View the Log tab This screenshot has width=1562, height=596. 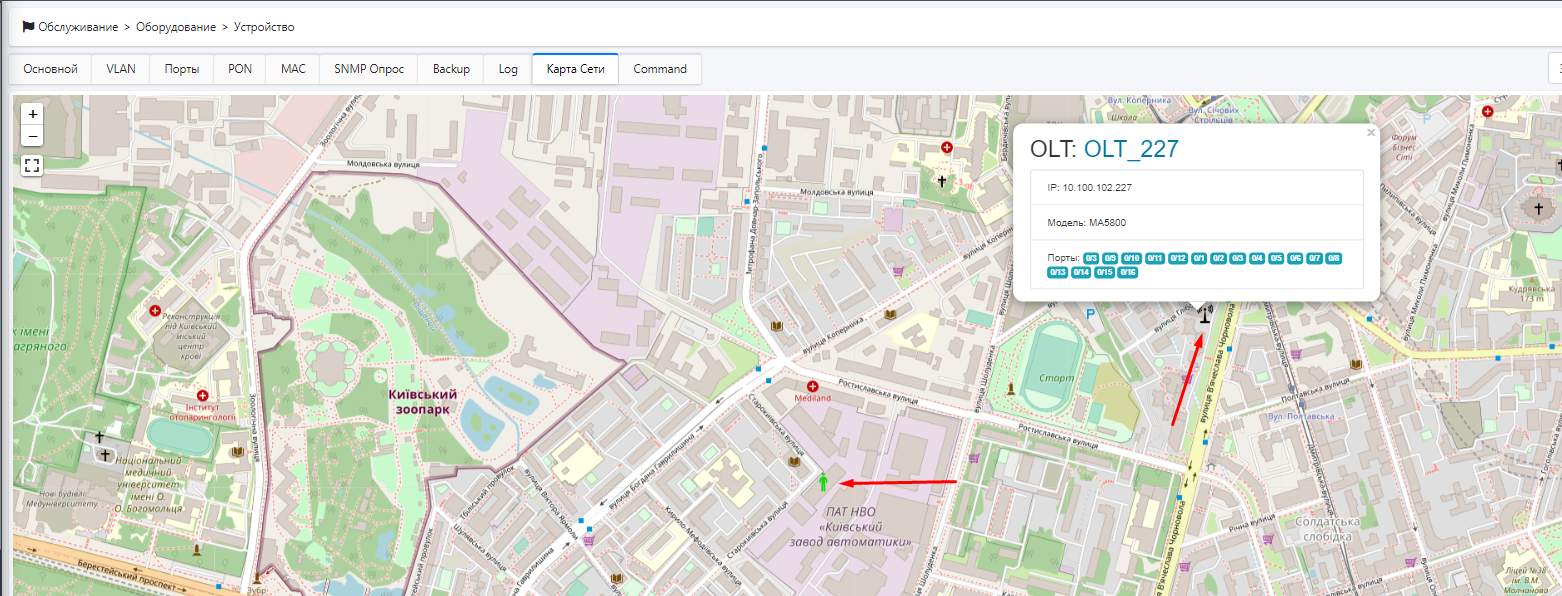pos(508,69)
